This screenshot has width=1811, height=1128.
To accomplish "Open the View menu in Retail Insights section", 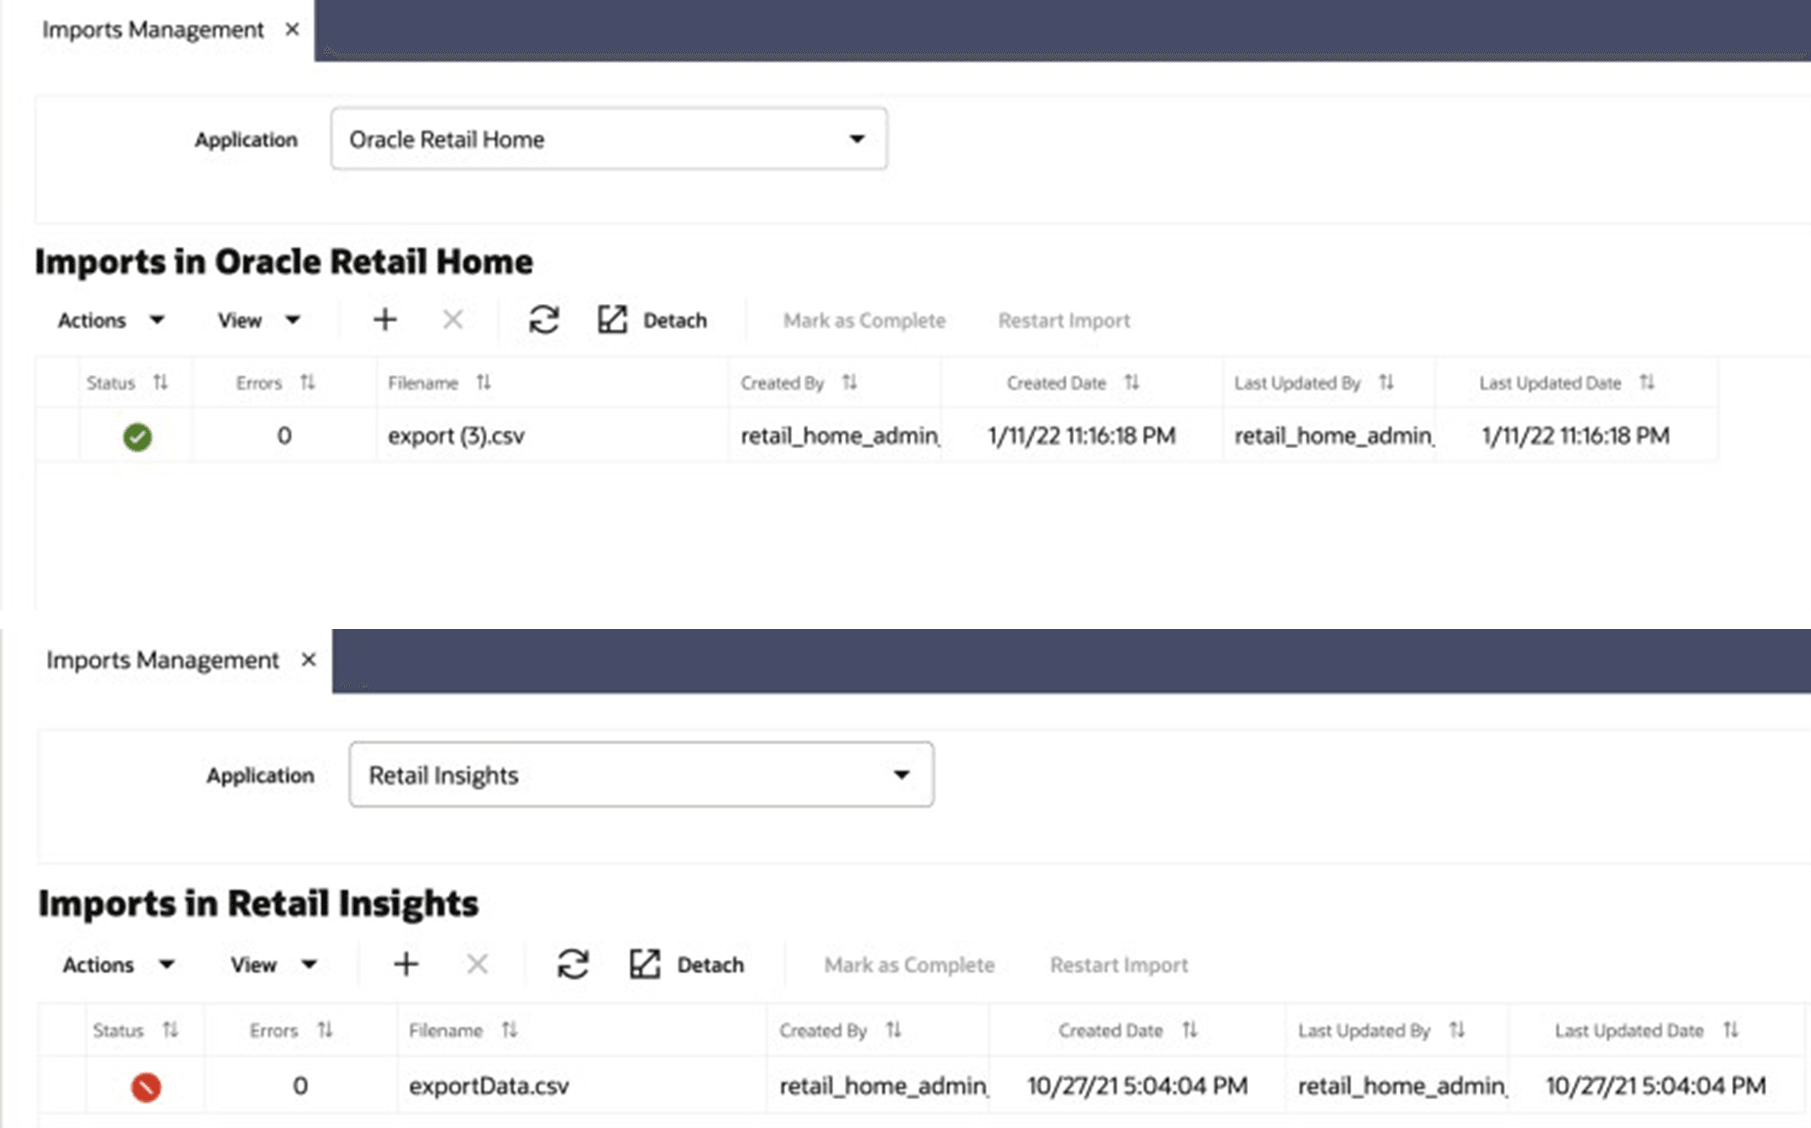I will click(274, 964).
